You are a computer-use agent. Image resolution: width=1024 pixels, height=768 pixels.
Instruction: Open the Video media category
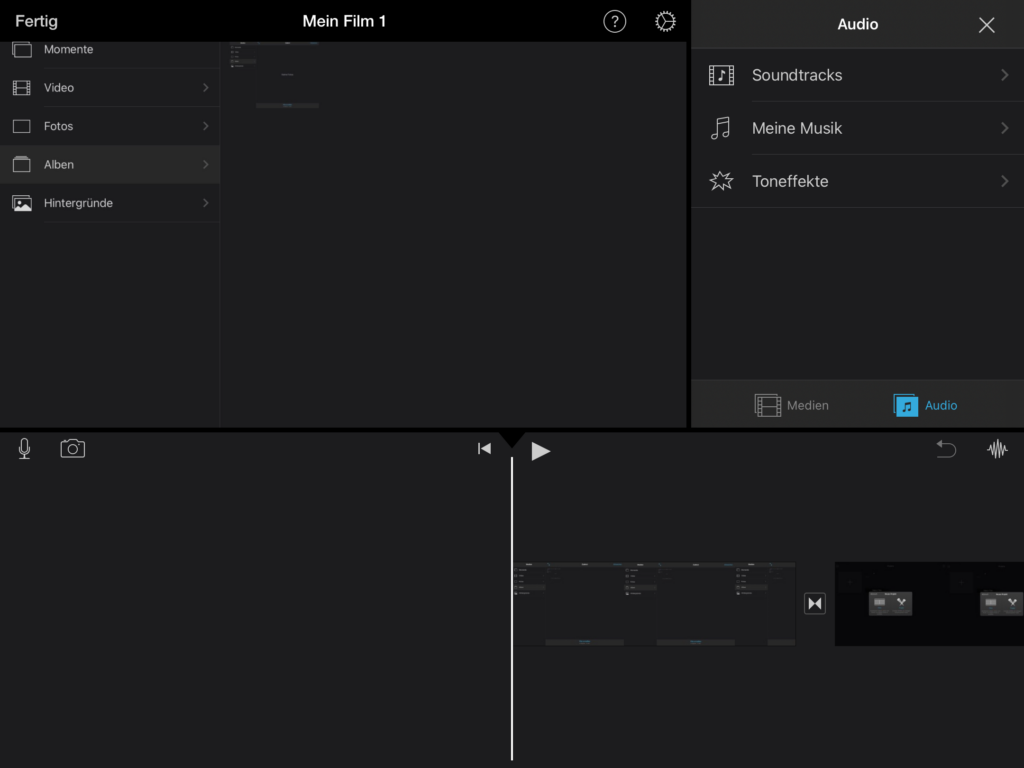110,88
